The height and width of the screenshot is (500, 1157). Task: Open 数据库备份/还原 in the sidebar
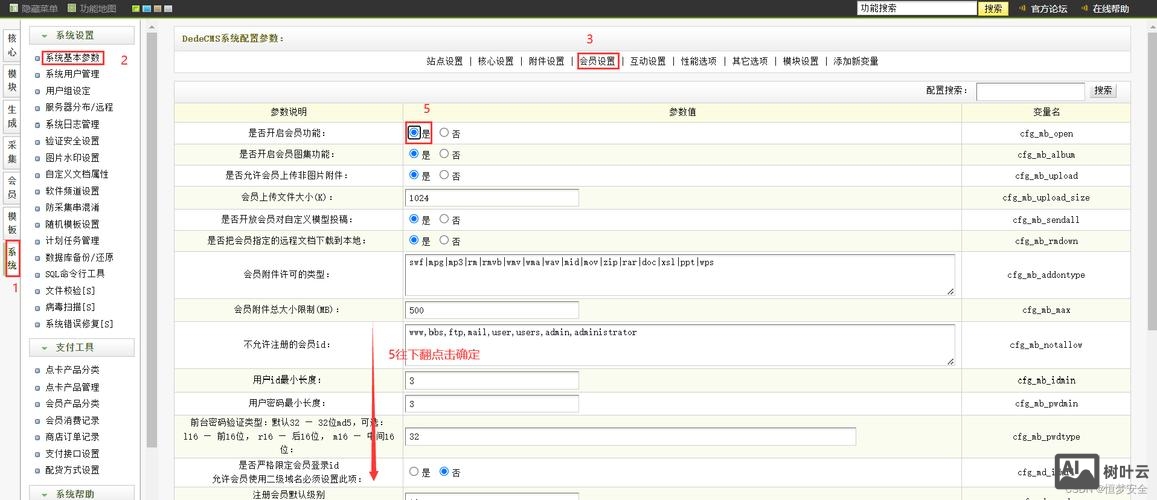point(79,257)
